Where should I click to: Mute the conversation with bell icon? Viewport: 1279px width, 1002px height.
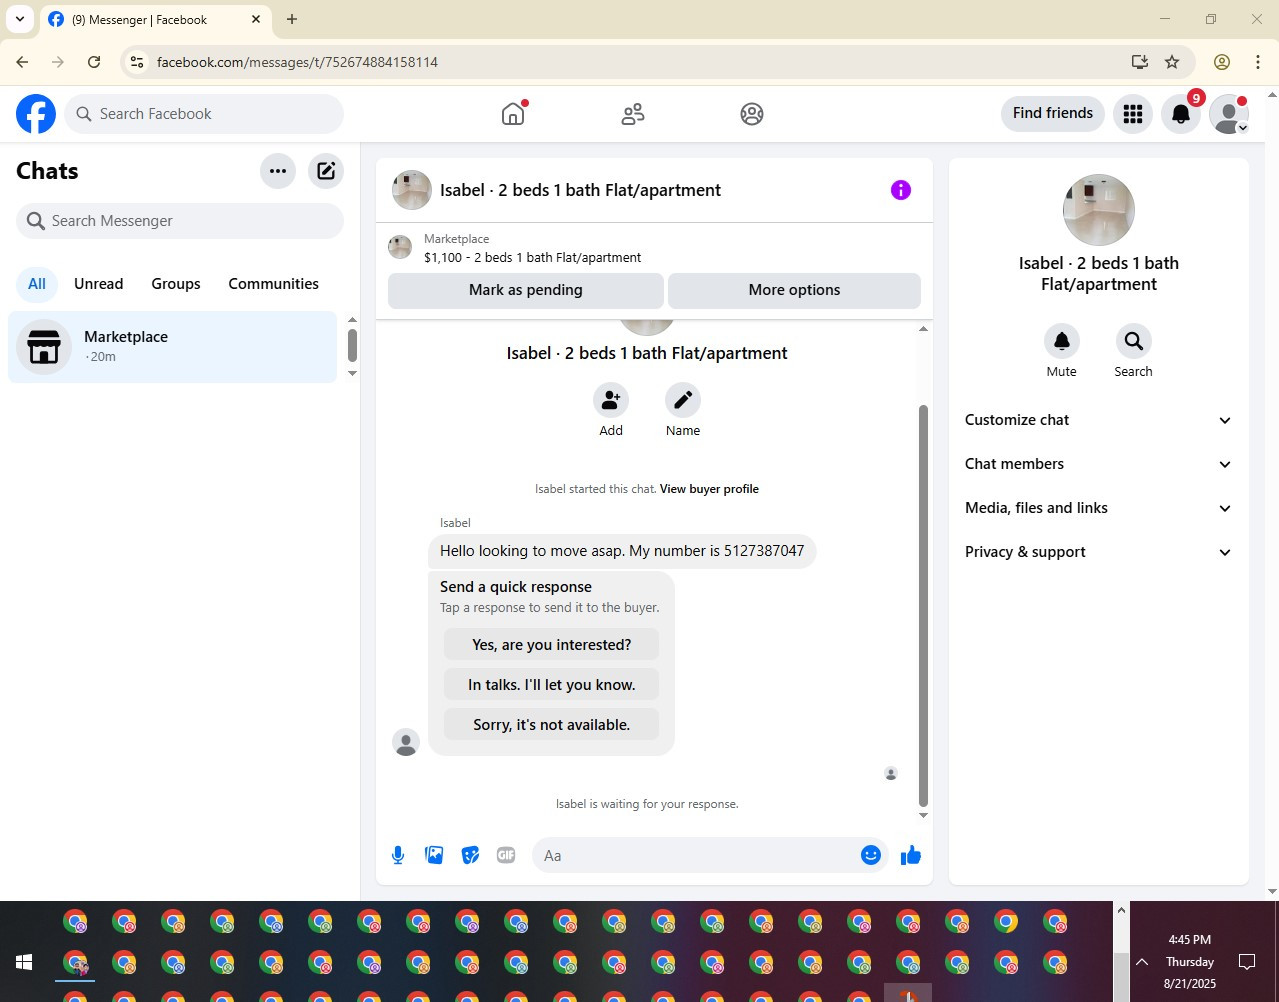click(x=1062, y=341)
